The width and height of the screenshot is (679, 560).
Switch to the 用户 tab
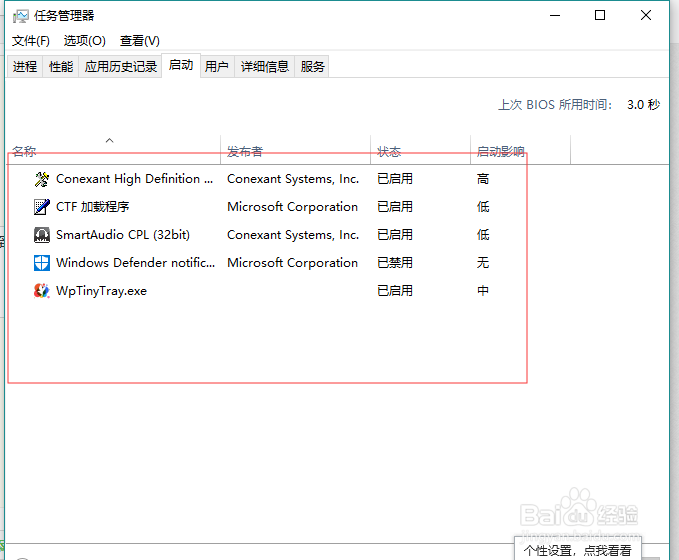(x=217, y=67)
